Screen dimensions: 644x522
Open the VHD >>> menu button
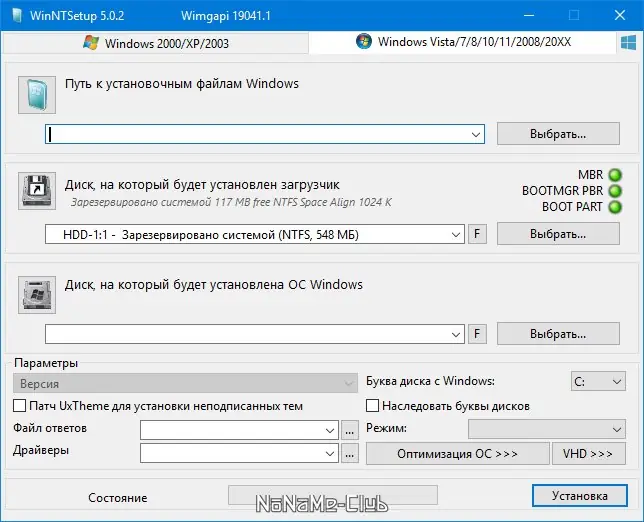coord(589,453)
